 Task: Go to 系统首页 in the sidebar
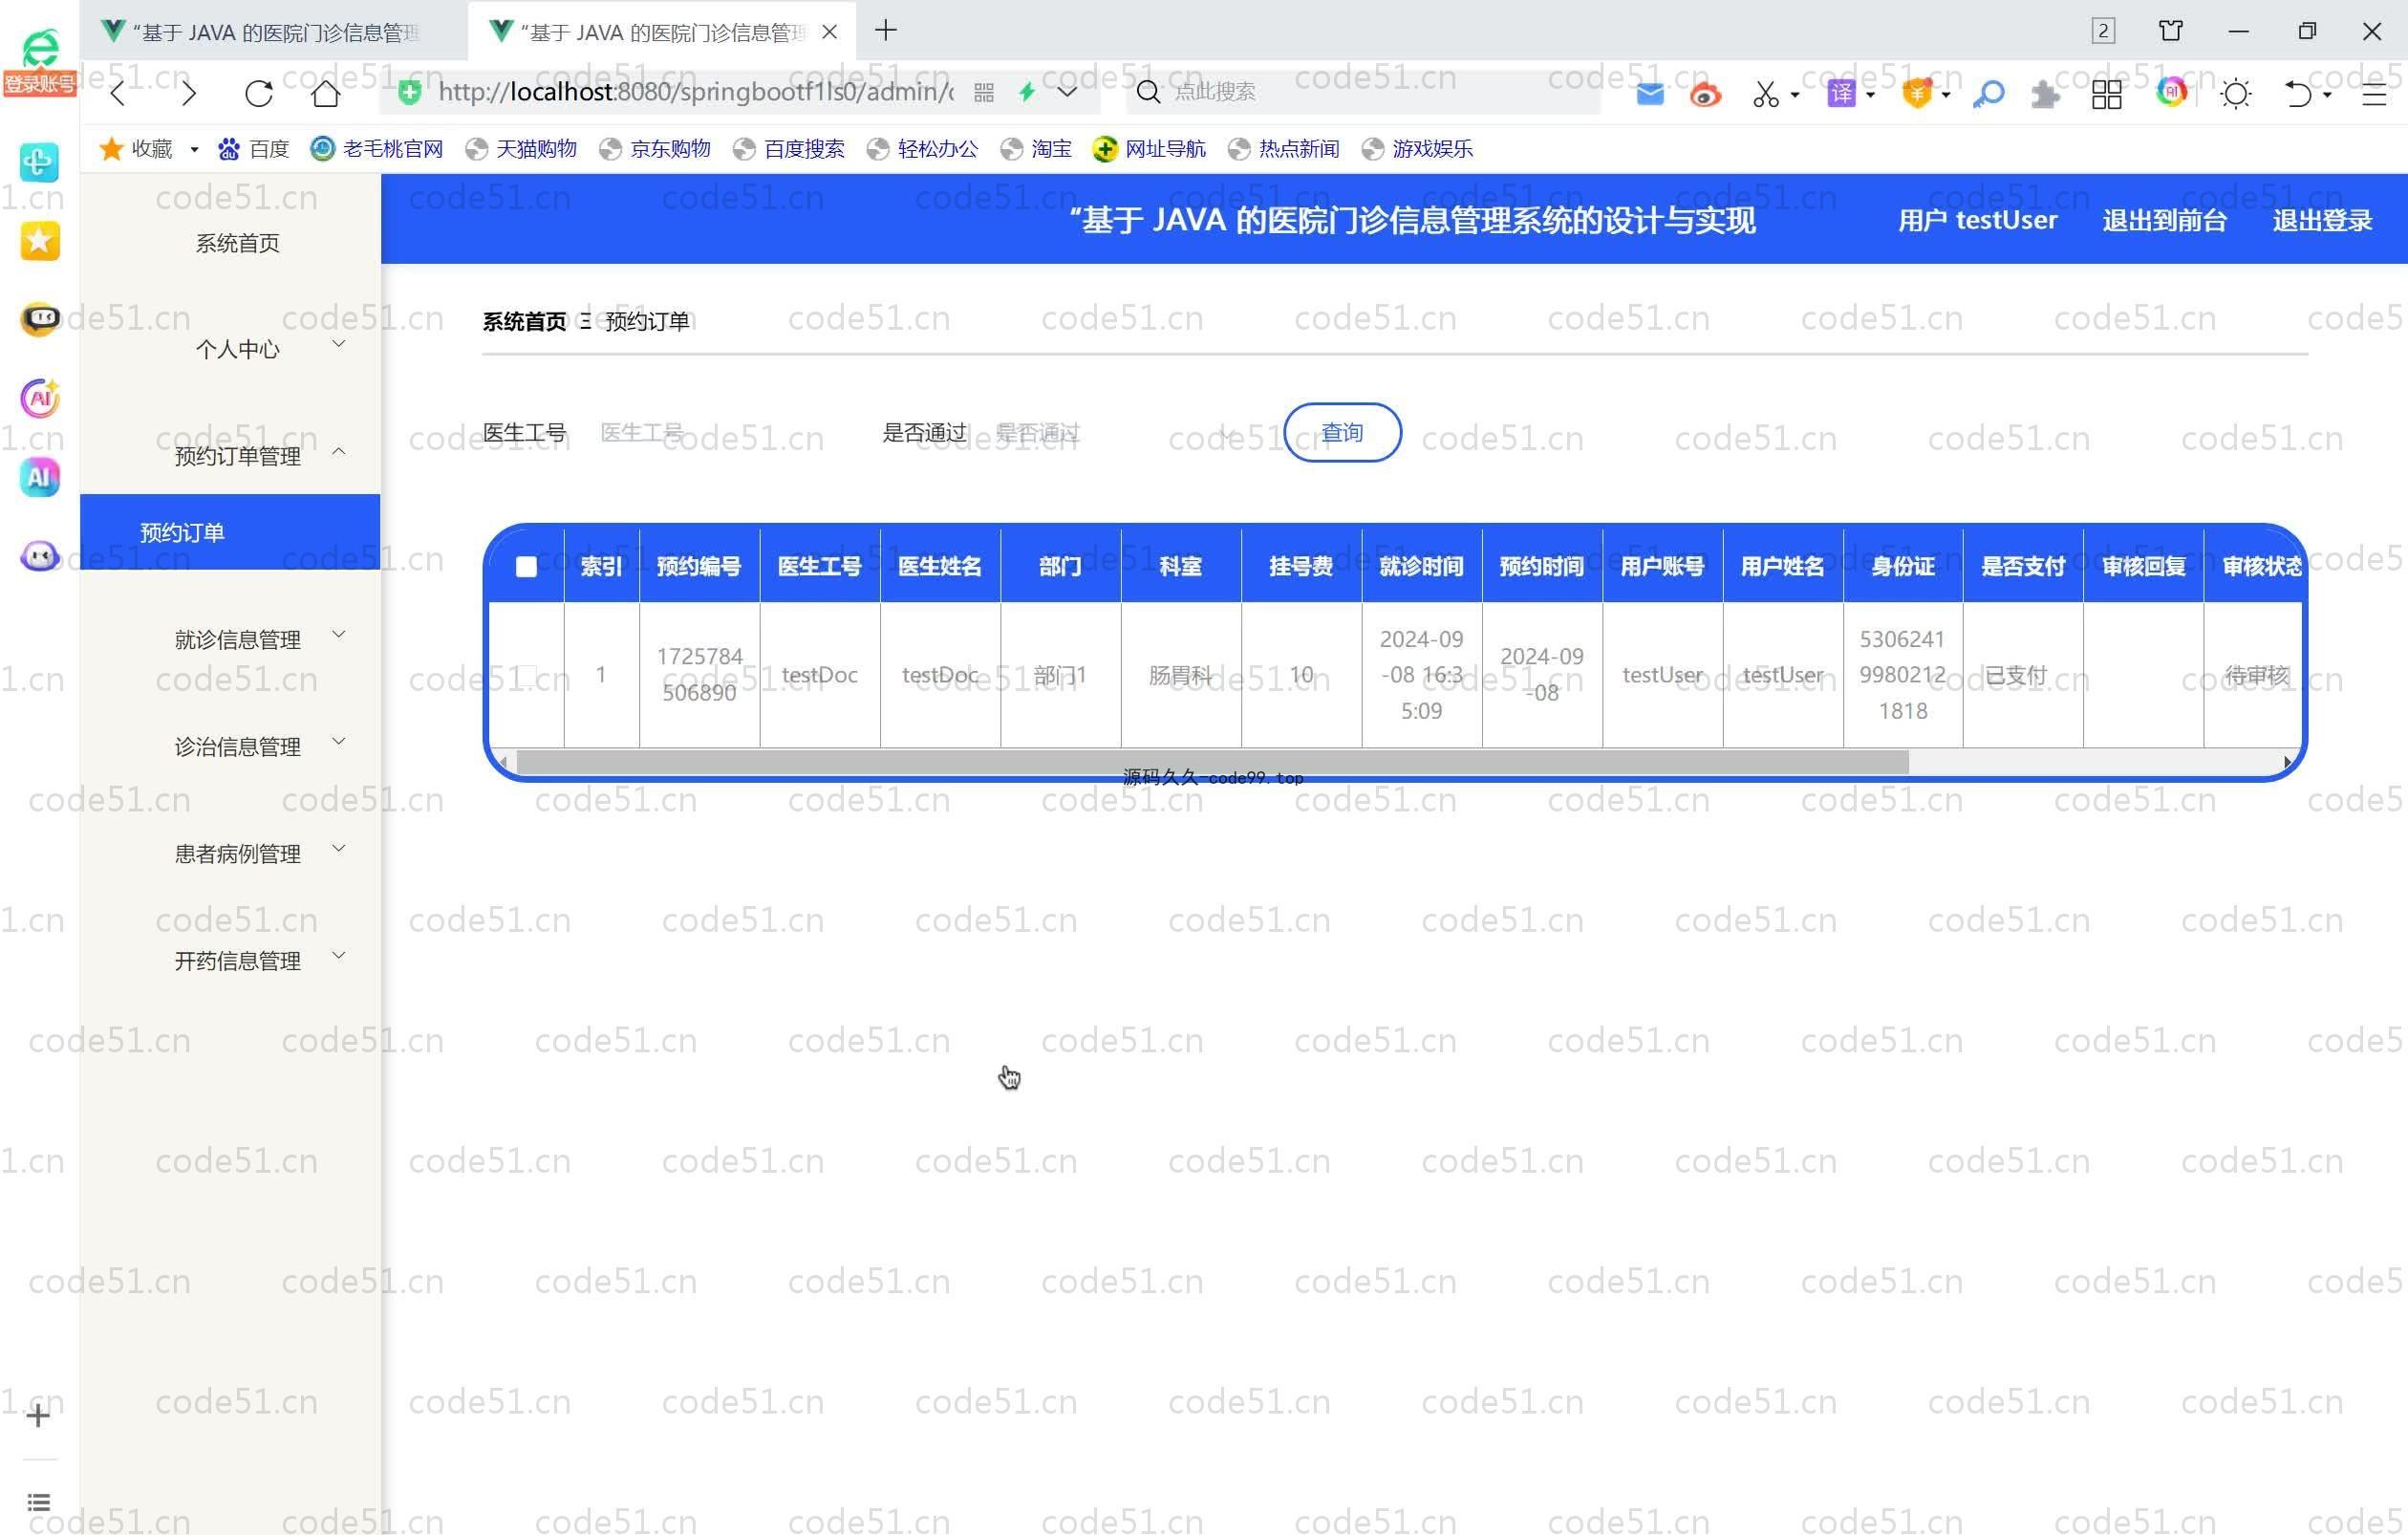(238, 243)
